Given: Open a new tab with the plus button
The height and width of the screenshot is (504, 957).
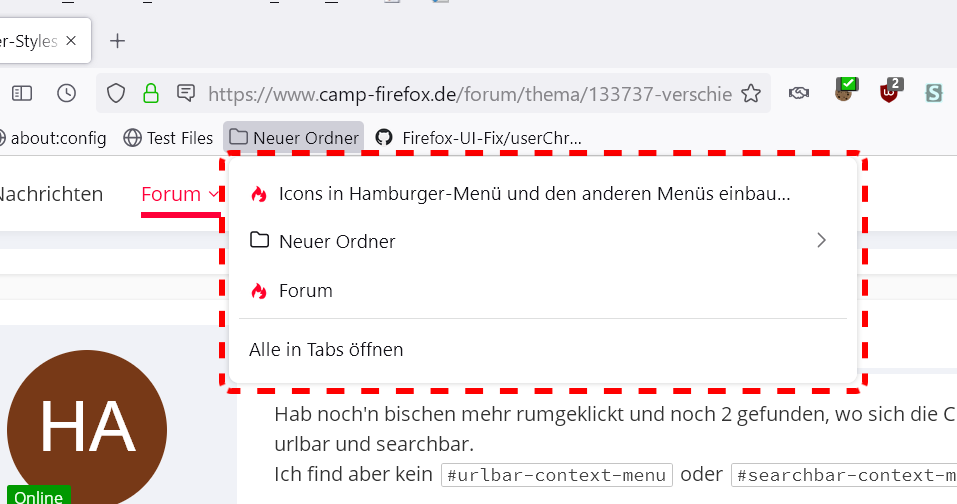Looking at the screenshot, I should click(x=117, y=41).
